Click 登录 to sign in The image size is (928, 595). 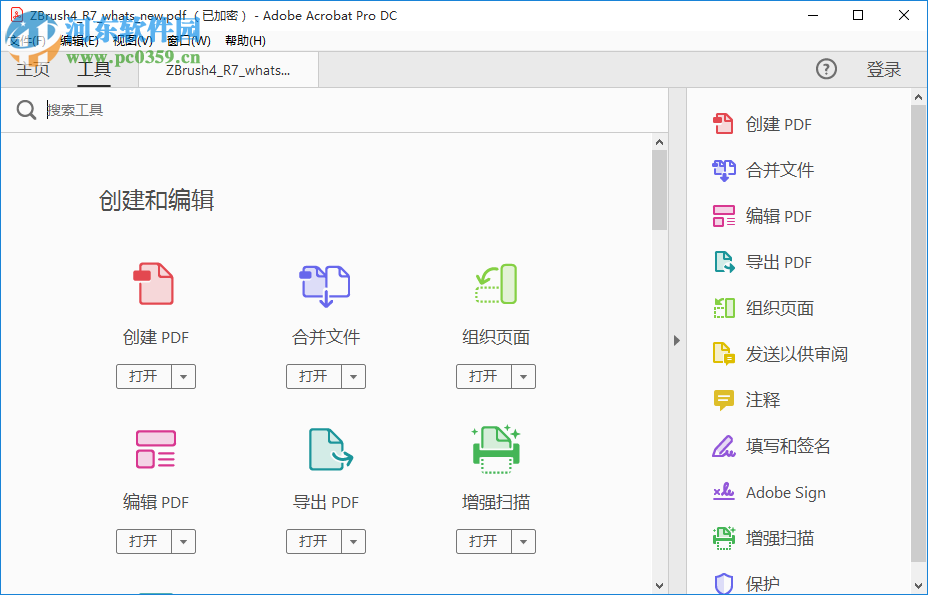pos(884,69)
